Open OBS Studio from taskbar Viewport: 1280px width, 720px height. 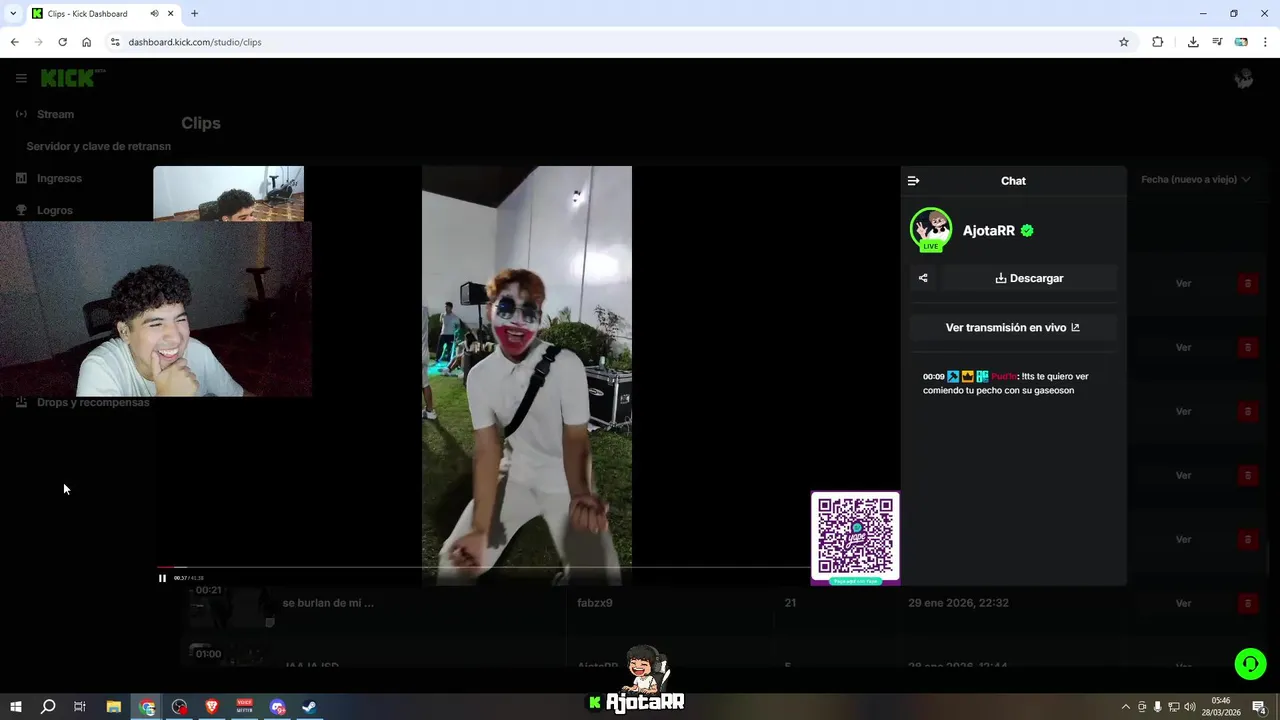click(179, 707)
